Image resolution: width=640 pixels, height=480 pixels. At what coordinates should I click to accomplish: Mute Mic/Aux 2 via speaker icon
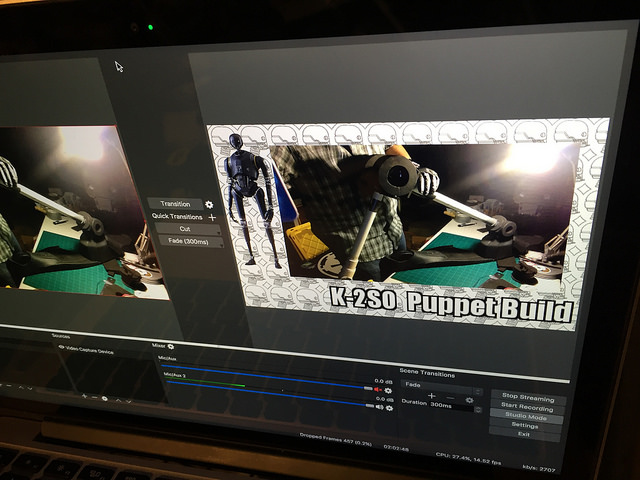coord(379,407)
